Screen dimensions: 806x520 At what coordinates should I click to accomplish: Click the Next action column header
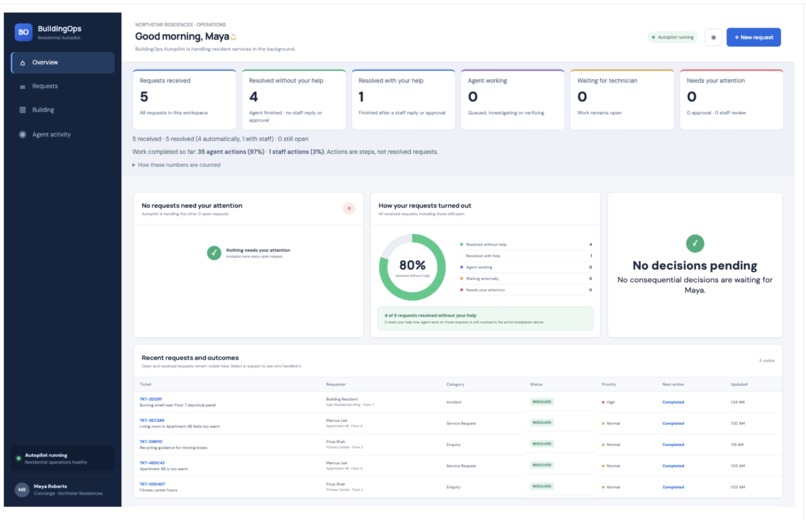click(x=673, y=384)
